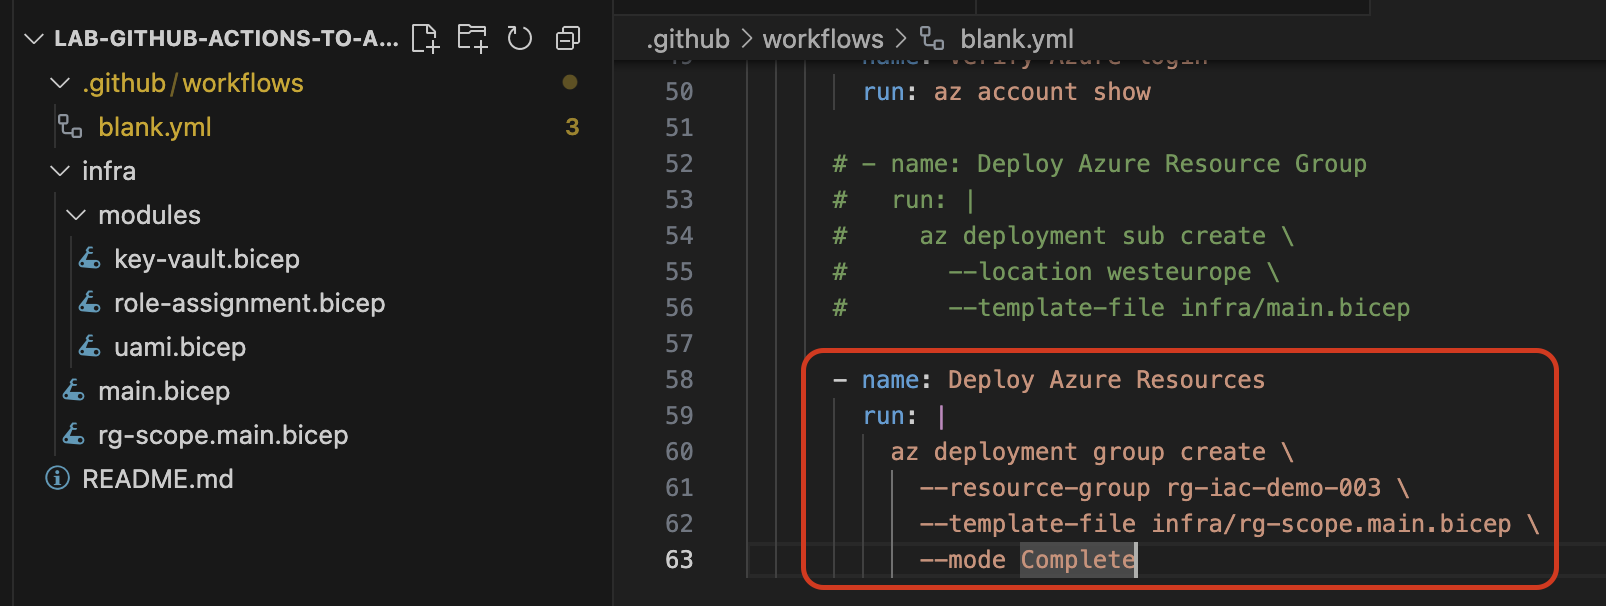This screenshot has width=1606, height=606.
Task: Click the Bicep icon beside main.bicep
Action: [x=74, y=391]
